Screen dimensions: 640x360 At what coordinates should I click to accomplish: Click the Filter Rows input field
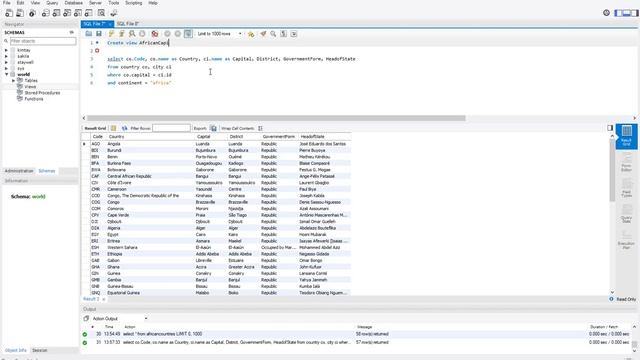pos(171,128)
